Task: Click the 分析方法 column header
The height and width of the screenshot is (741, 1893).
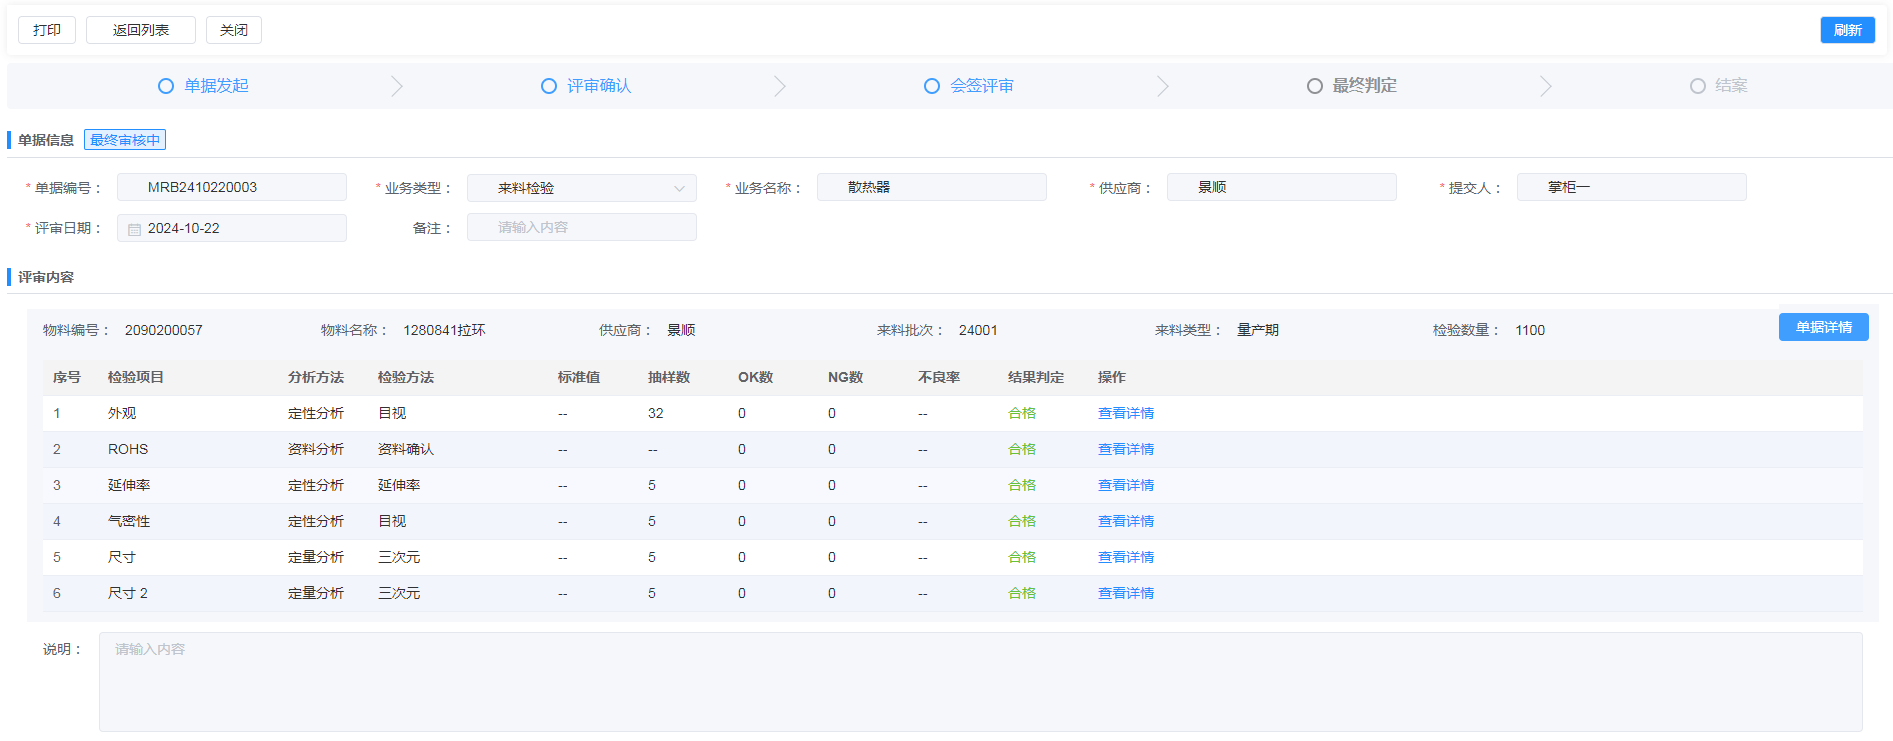Action: pyautogui.click(x=316, y=377)
